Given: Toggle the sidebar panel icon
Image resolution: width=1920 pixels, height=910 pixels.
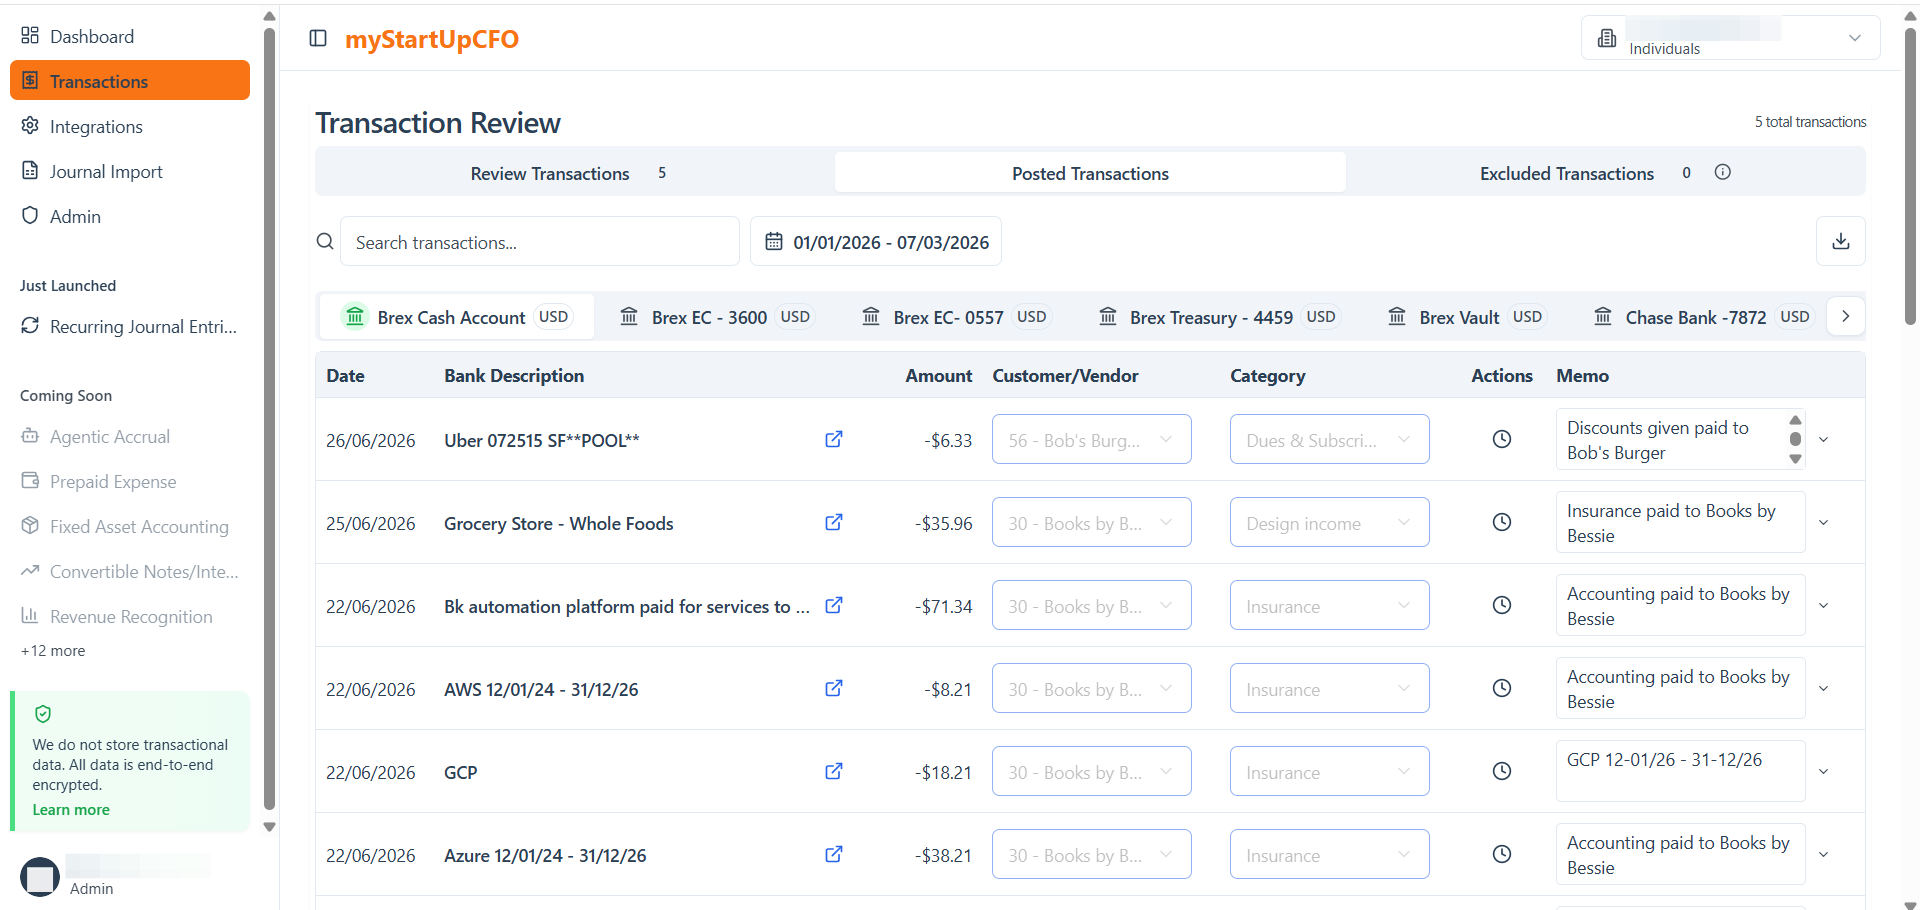Looking at the screenshot, I should click(x=318, y=38).
